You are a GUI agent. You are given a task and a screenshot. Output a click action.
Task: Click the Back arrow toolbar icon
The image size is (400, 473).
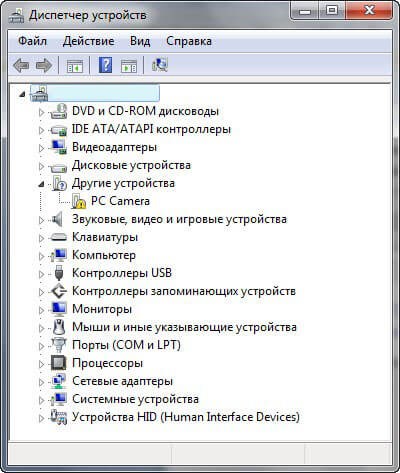(x=21, y=65)
